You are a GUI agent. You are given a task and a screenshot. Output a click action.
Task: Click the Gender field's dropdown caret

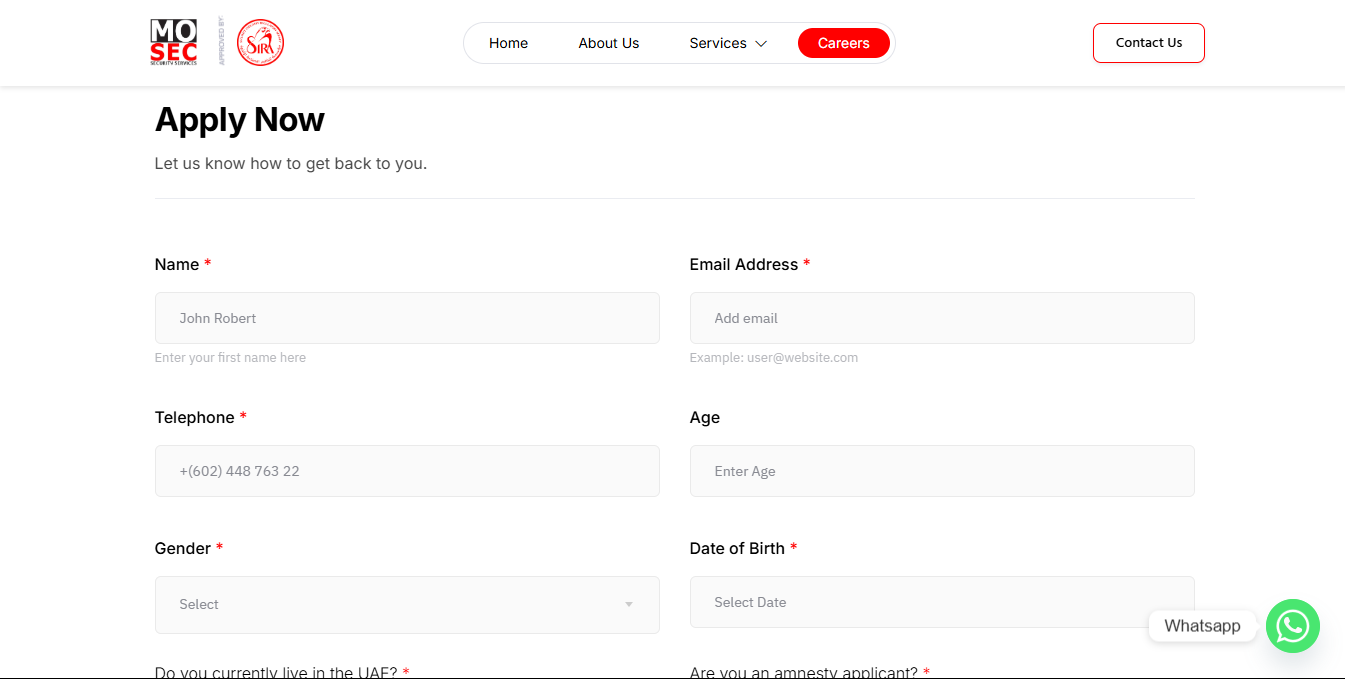(629, 604)
